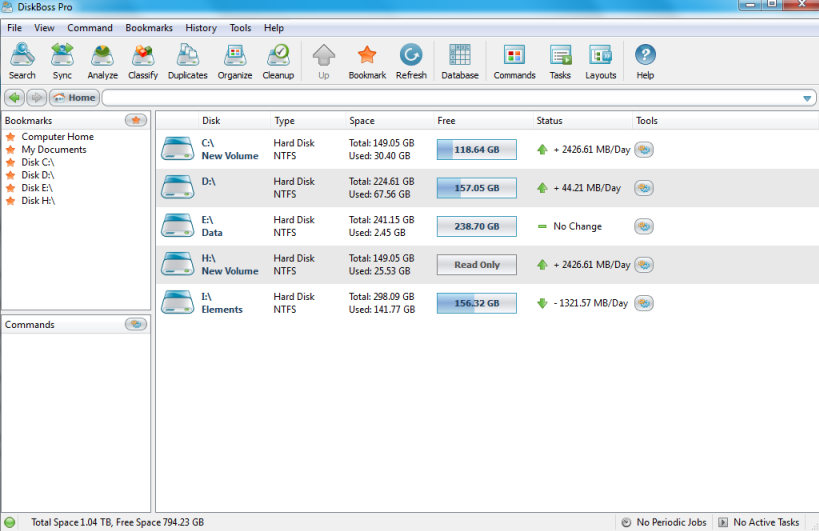Run the Cleanup tool
819x531 pixels.
[x=278, y=62]
